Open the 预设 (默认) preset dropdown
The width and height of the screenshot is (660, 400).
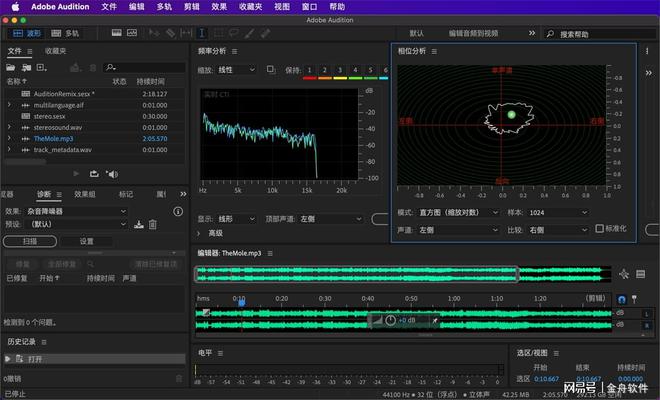[x=76, y=224]
